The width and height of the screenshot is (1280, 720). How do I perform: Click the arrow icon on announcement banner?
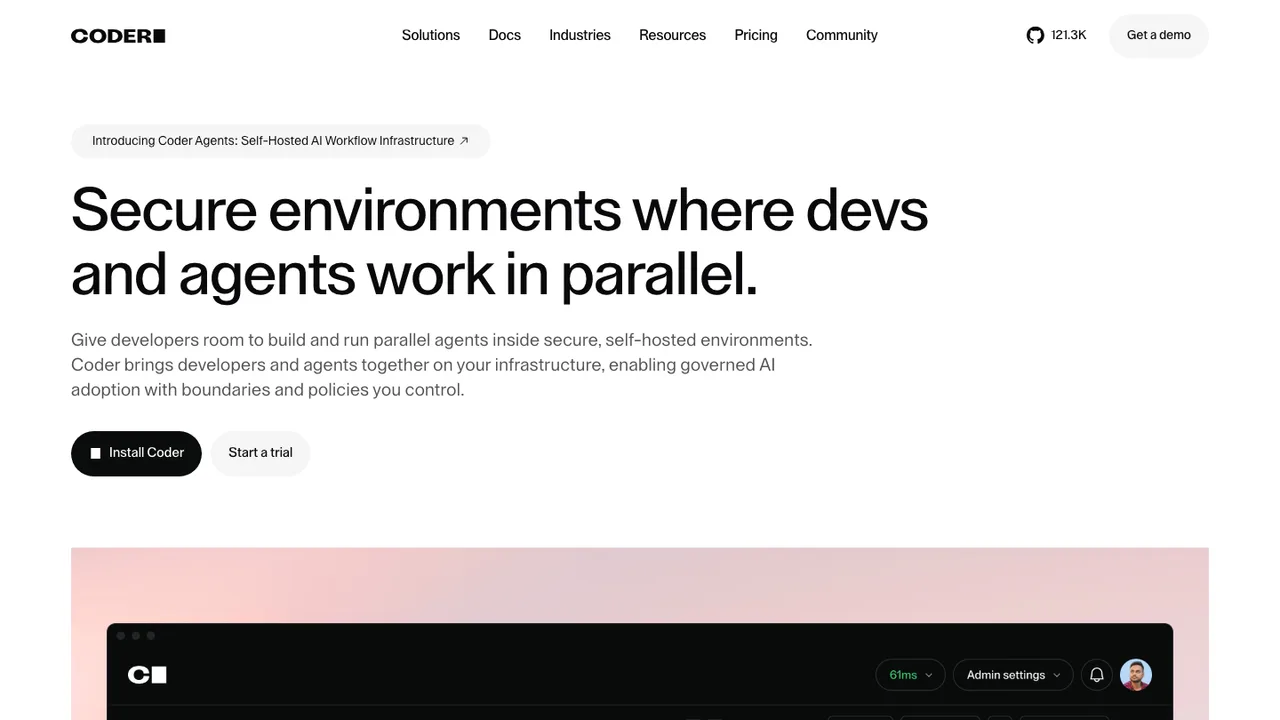tap(464, 141)
